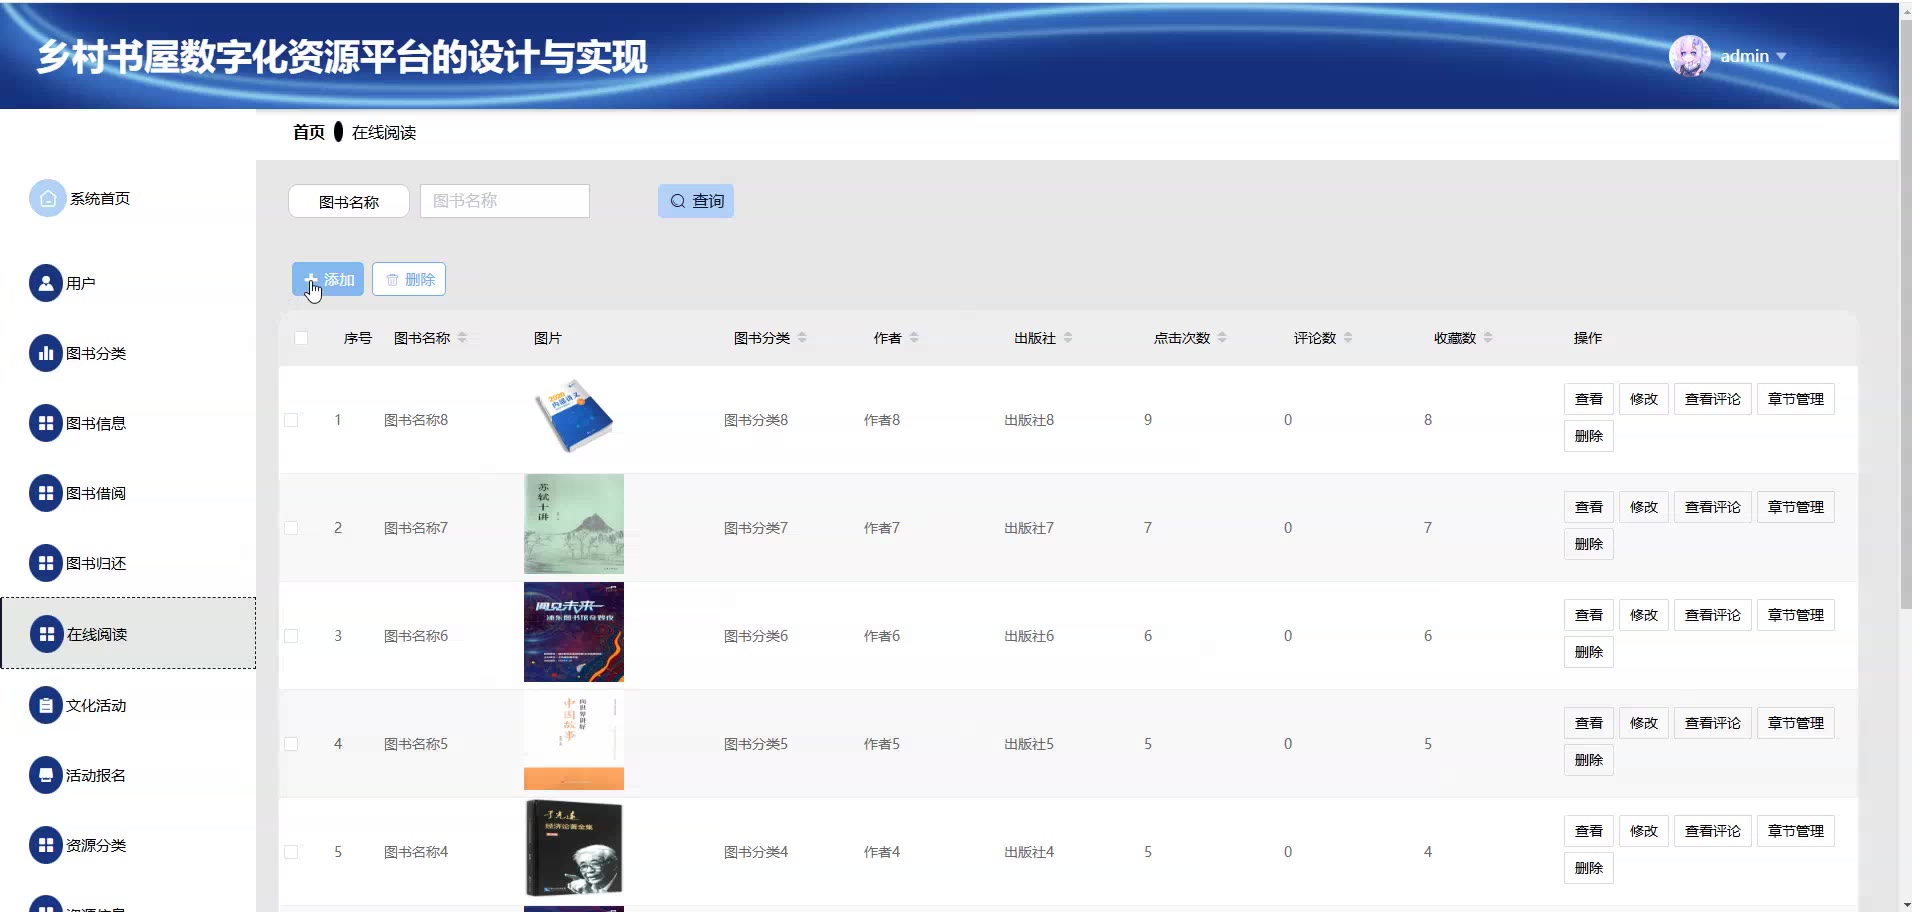Click the 图书名称 search input field

point(505,201)
